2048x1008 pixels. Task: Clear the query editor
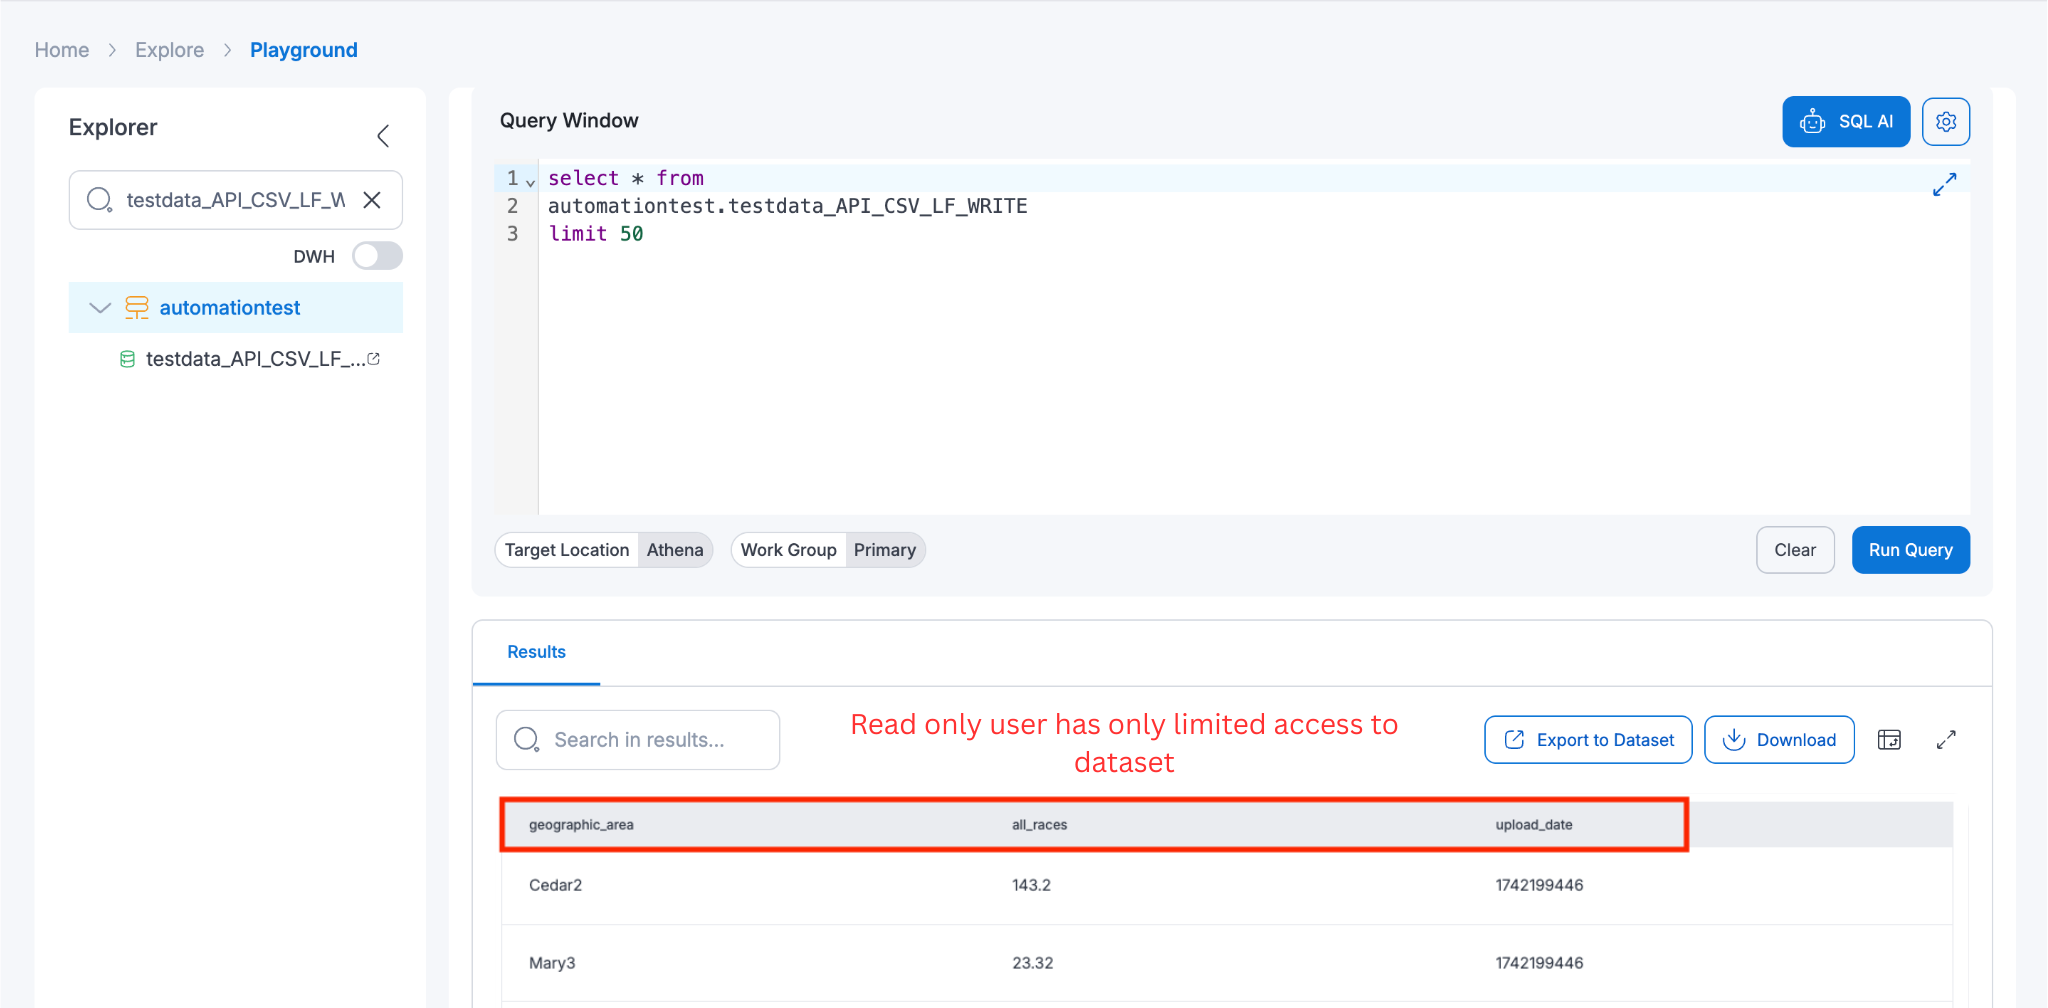click(x=1794, y=549)
